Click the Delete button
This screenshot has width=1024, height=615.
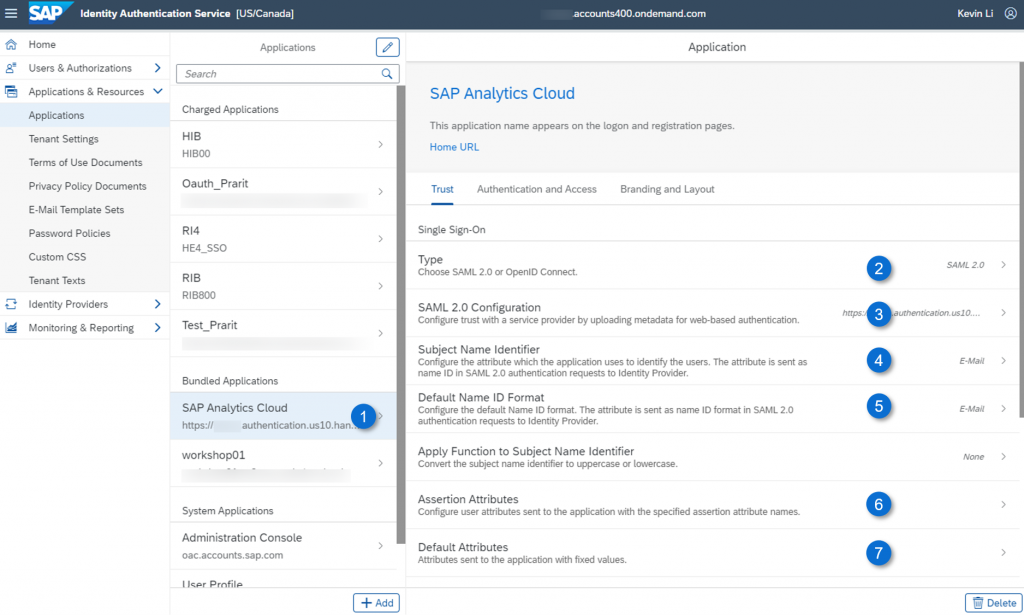coord(993,603)
